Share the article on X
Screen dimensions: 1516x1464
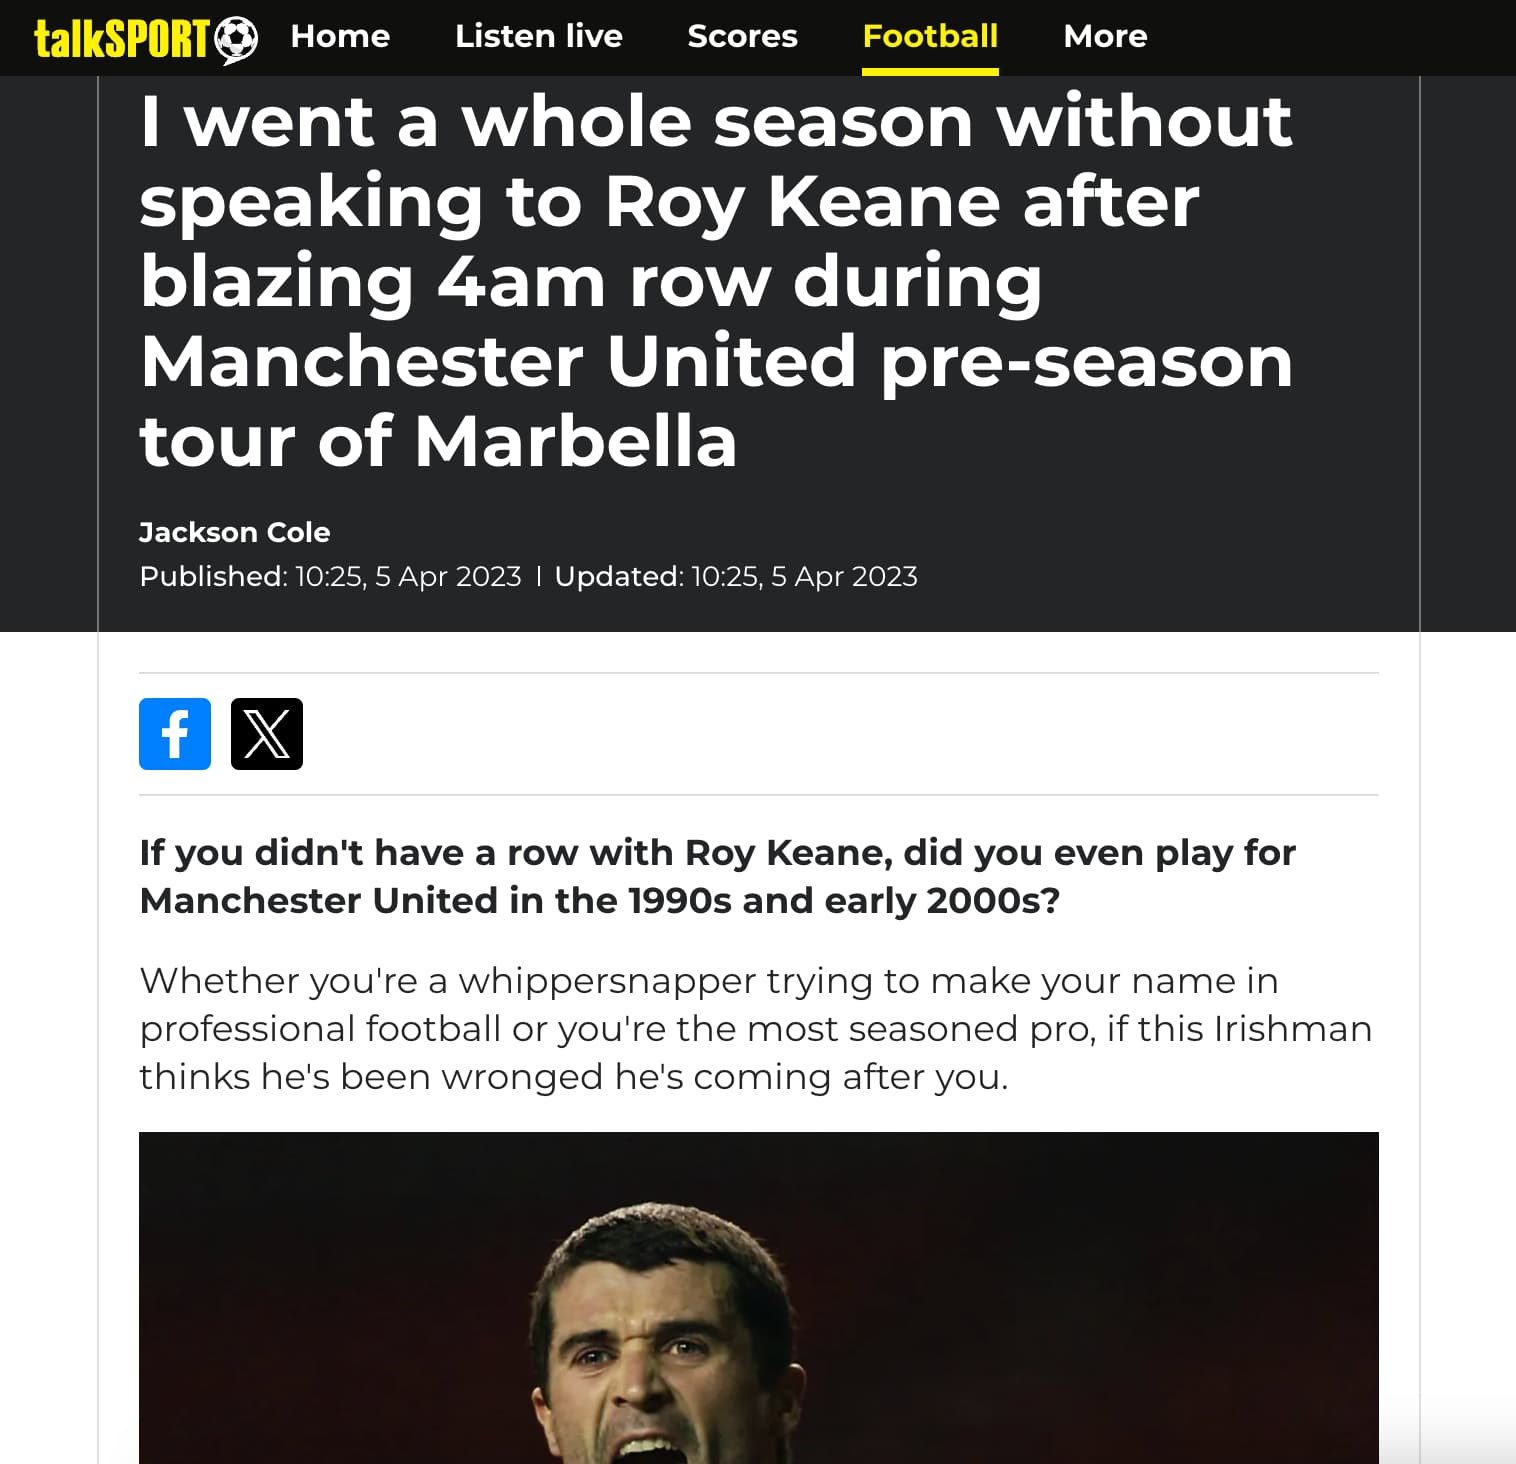click(267, 734)
